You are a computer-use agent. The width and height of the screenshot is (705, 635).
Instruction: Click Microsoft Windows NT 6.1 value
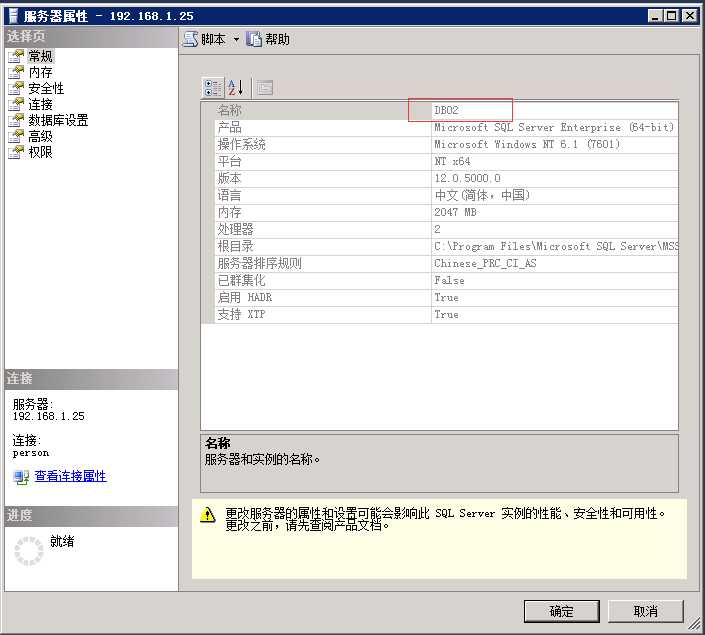[x=527, y=145]
